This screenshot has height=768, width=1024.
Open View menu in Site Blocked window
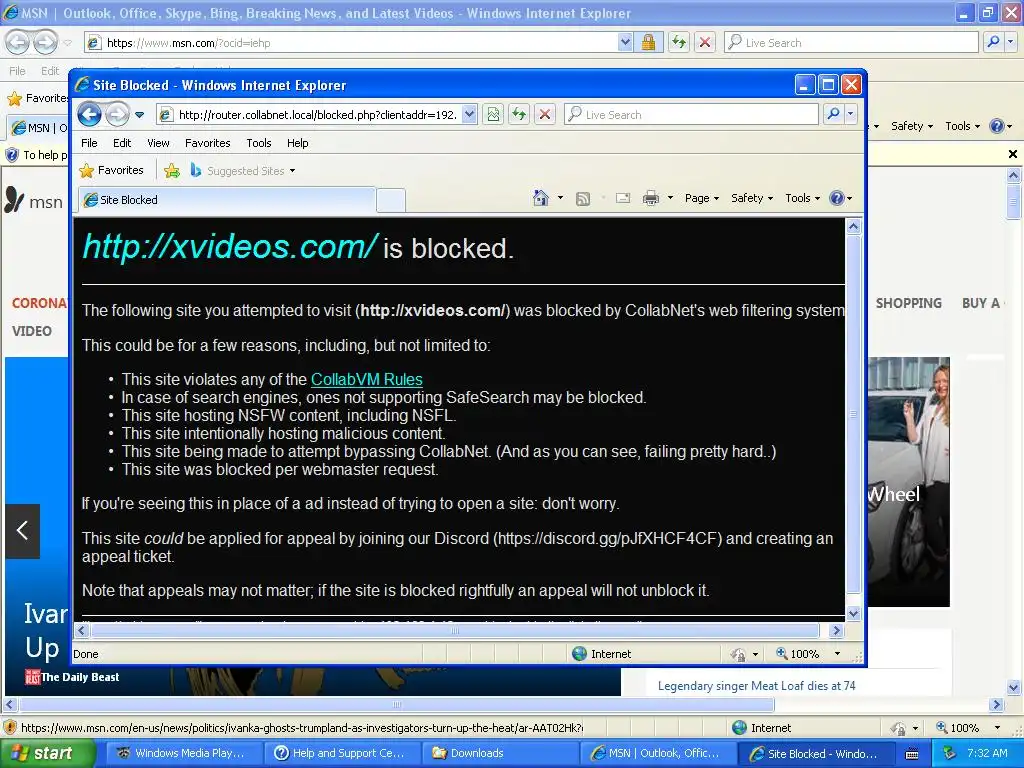point(158,143)
